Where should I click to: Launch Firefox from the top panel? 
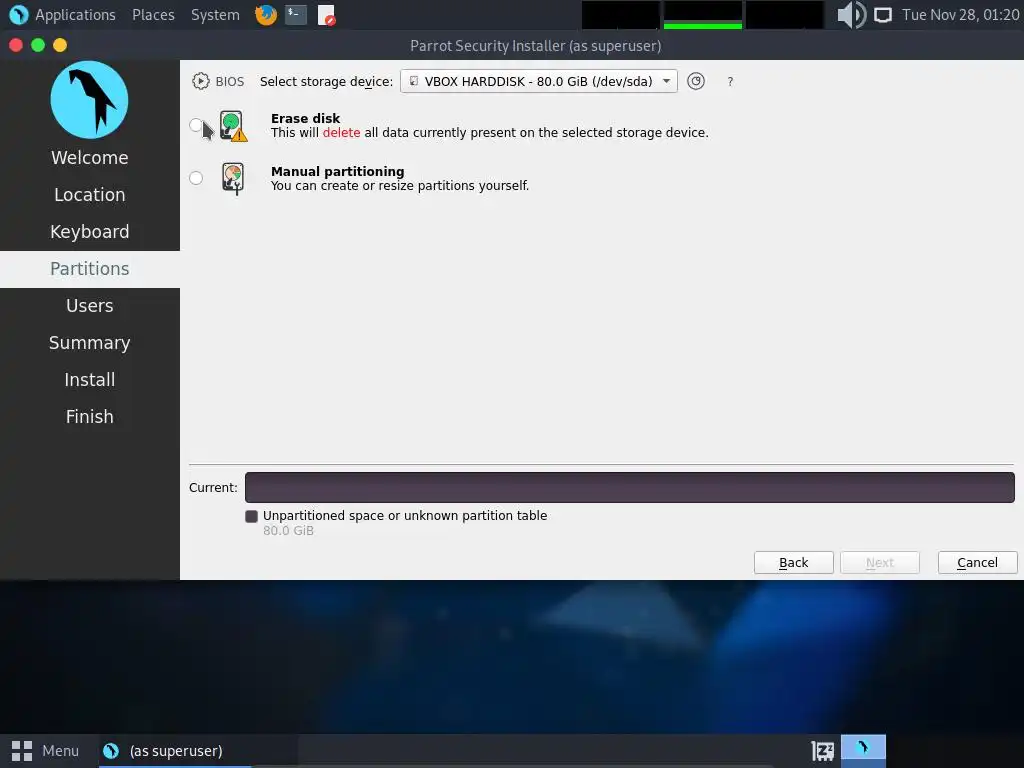point(266,14)
